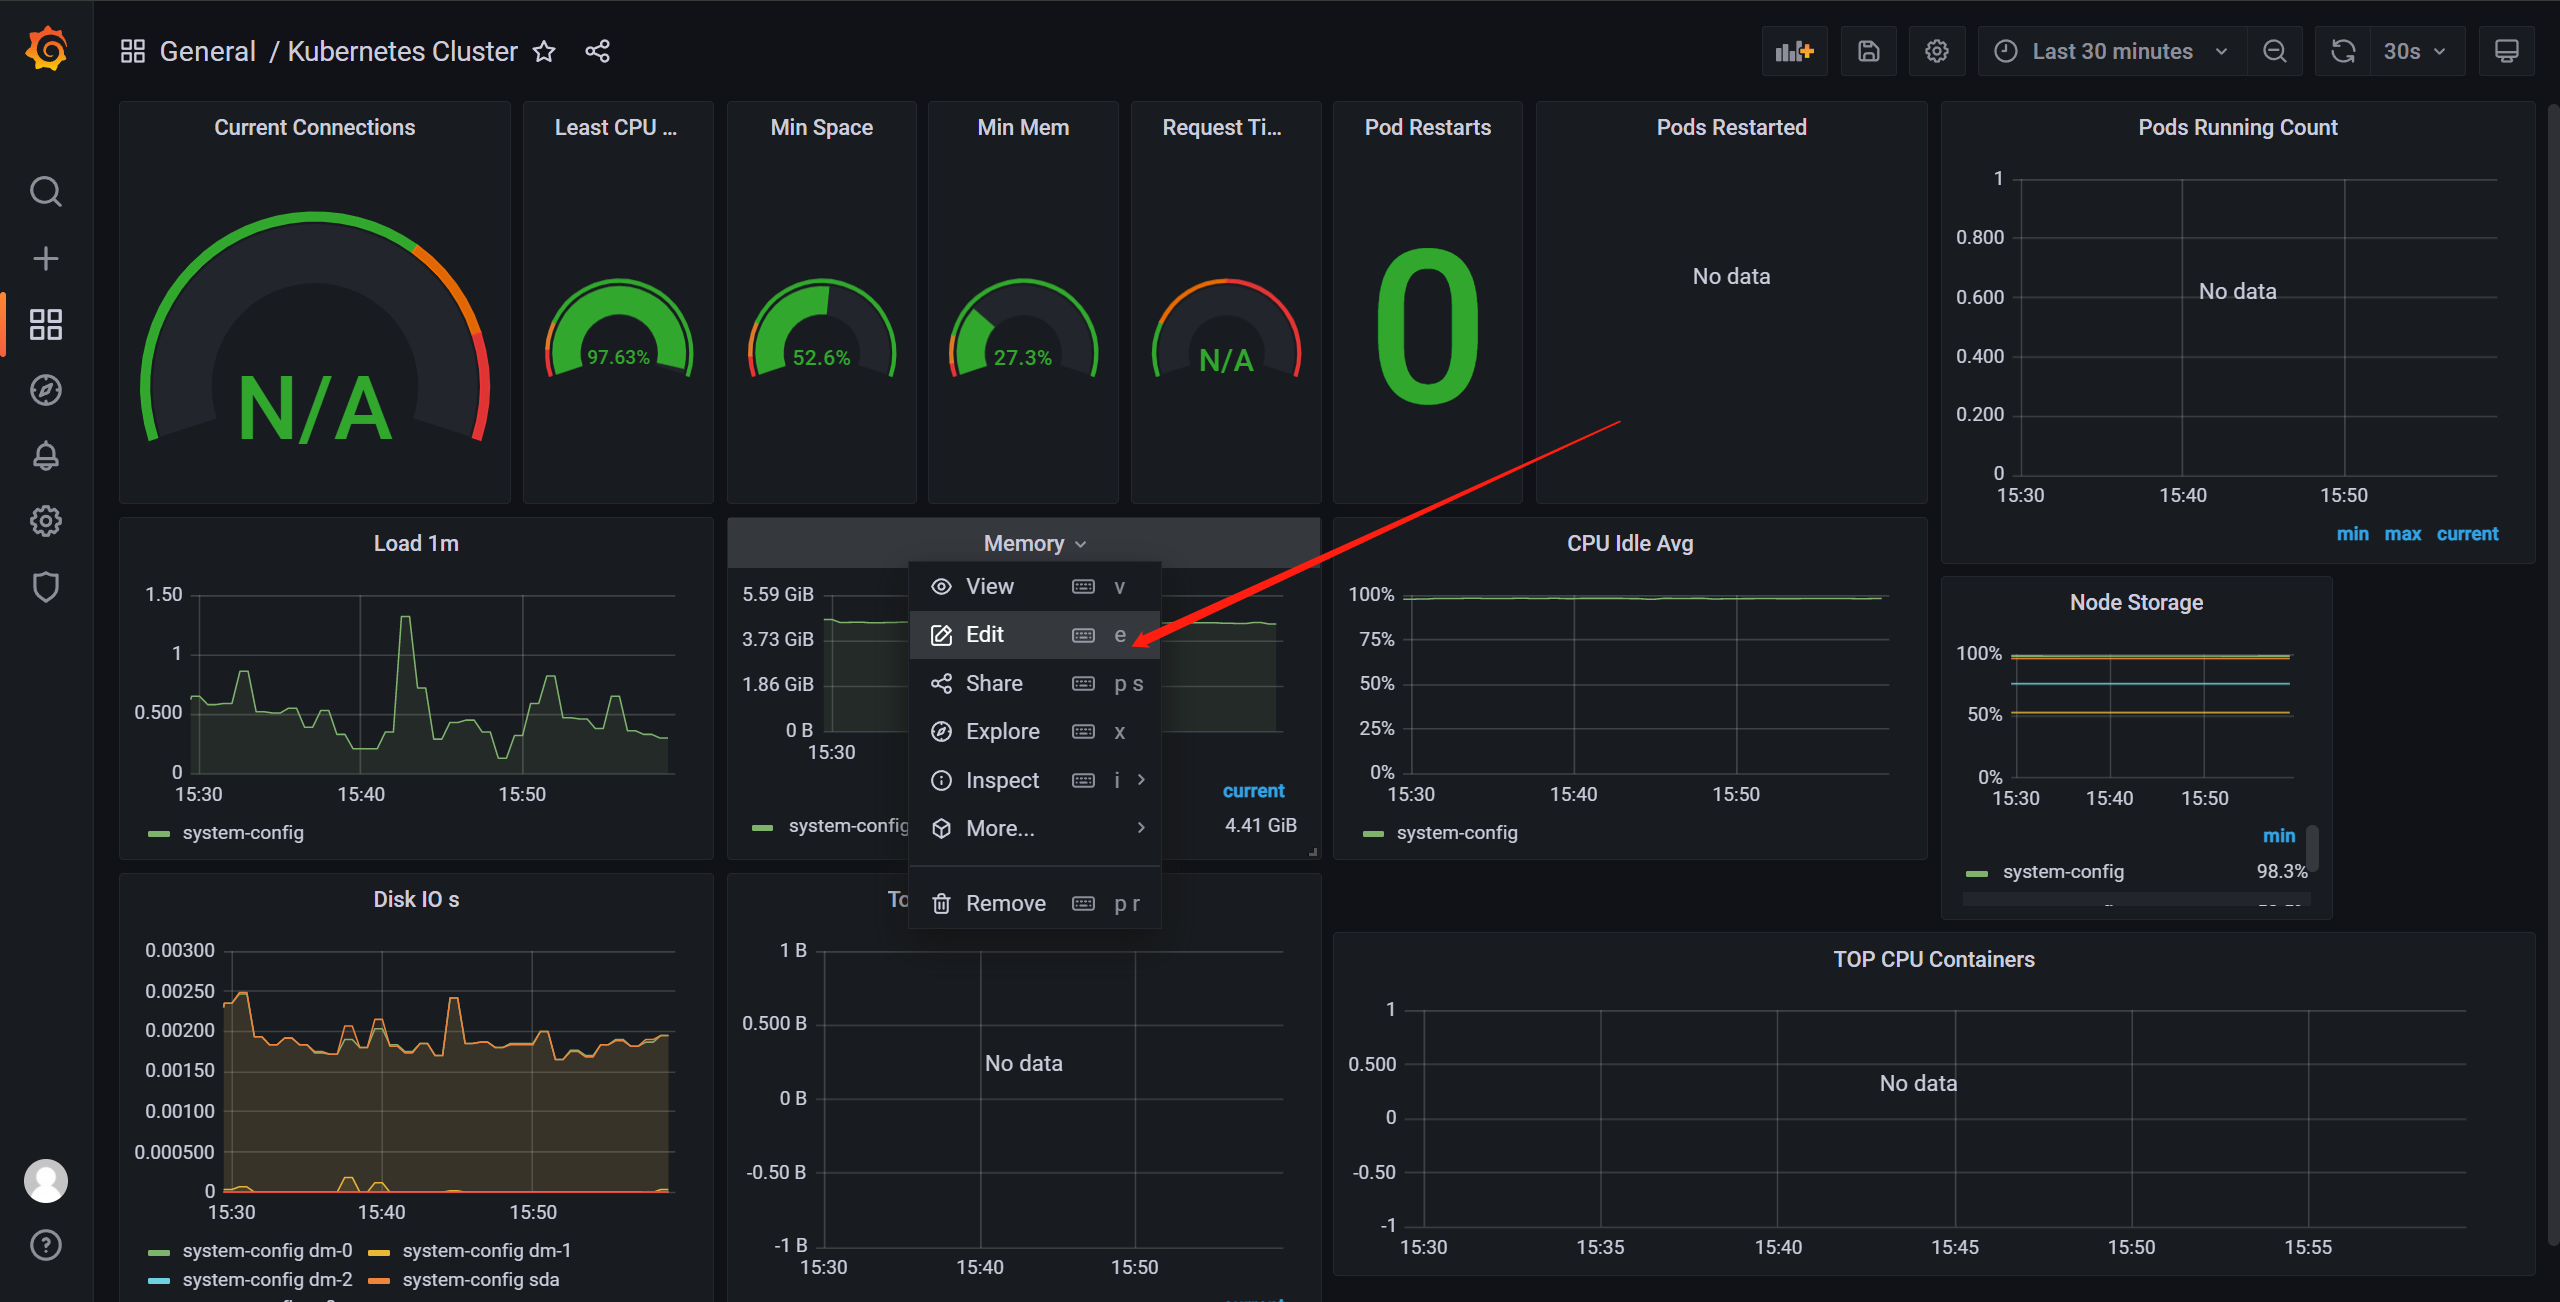This screenshot has height=1302, width=2560.
Task: Sort Pods Running Count legend by max
Action: (x=2403, y=534)
